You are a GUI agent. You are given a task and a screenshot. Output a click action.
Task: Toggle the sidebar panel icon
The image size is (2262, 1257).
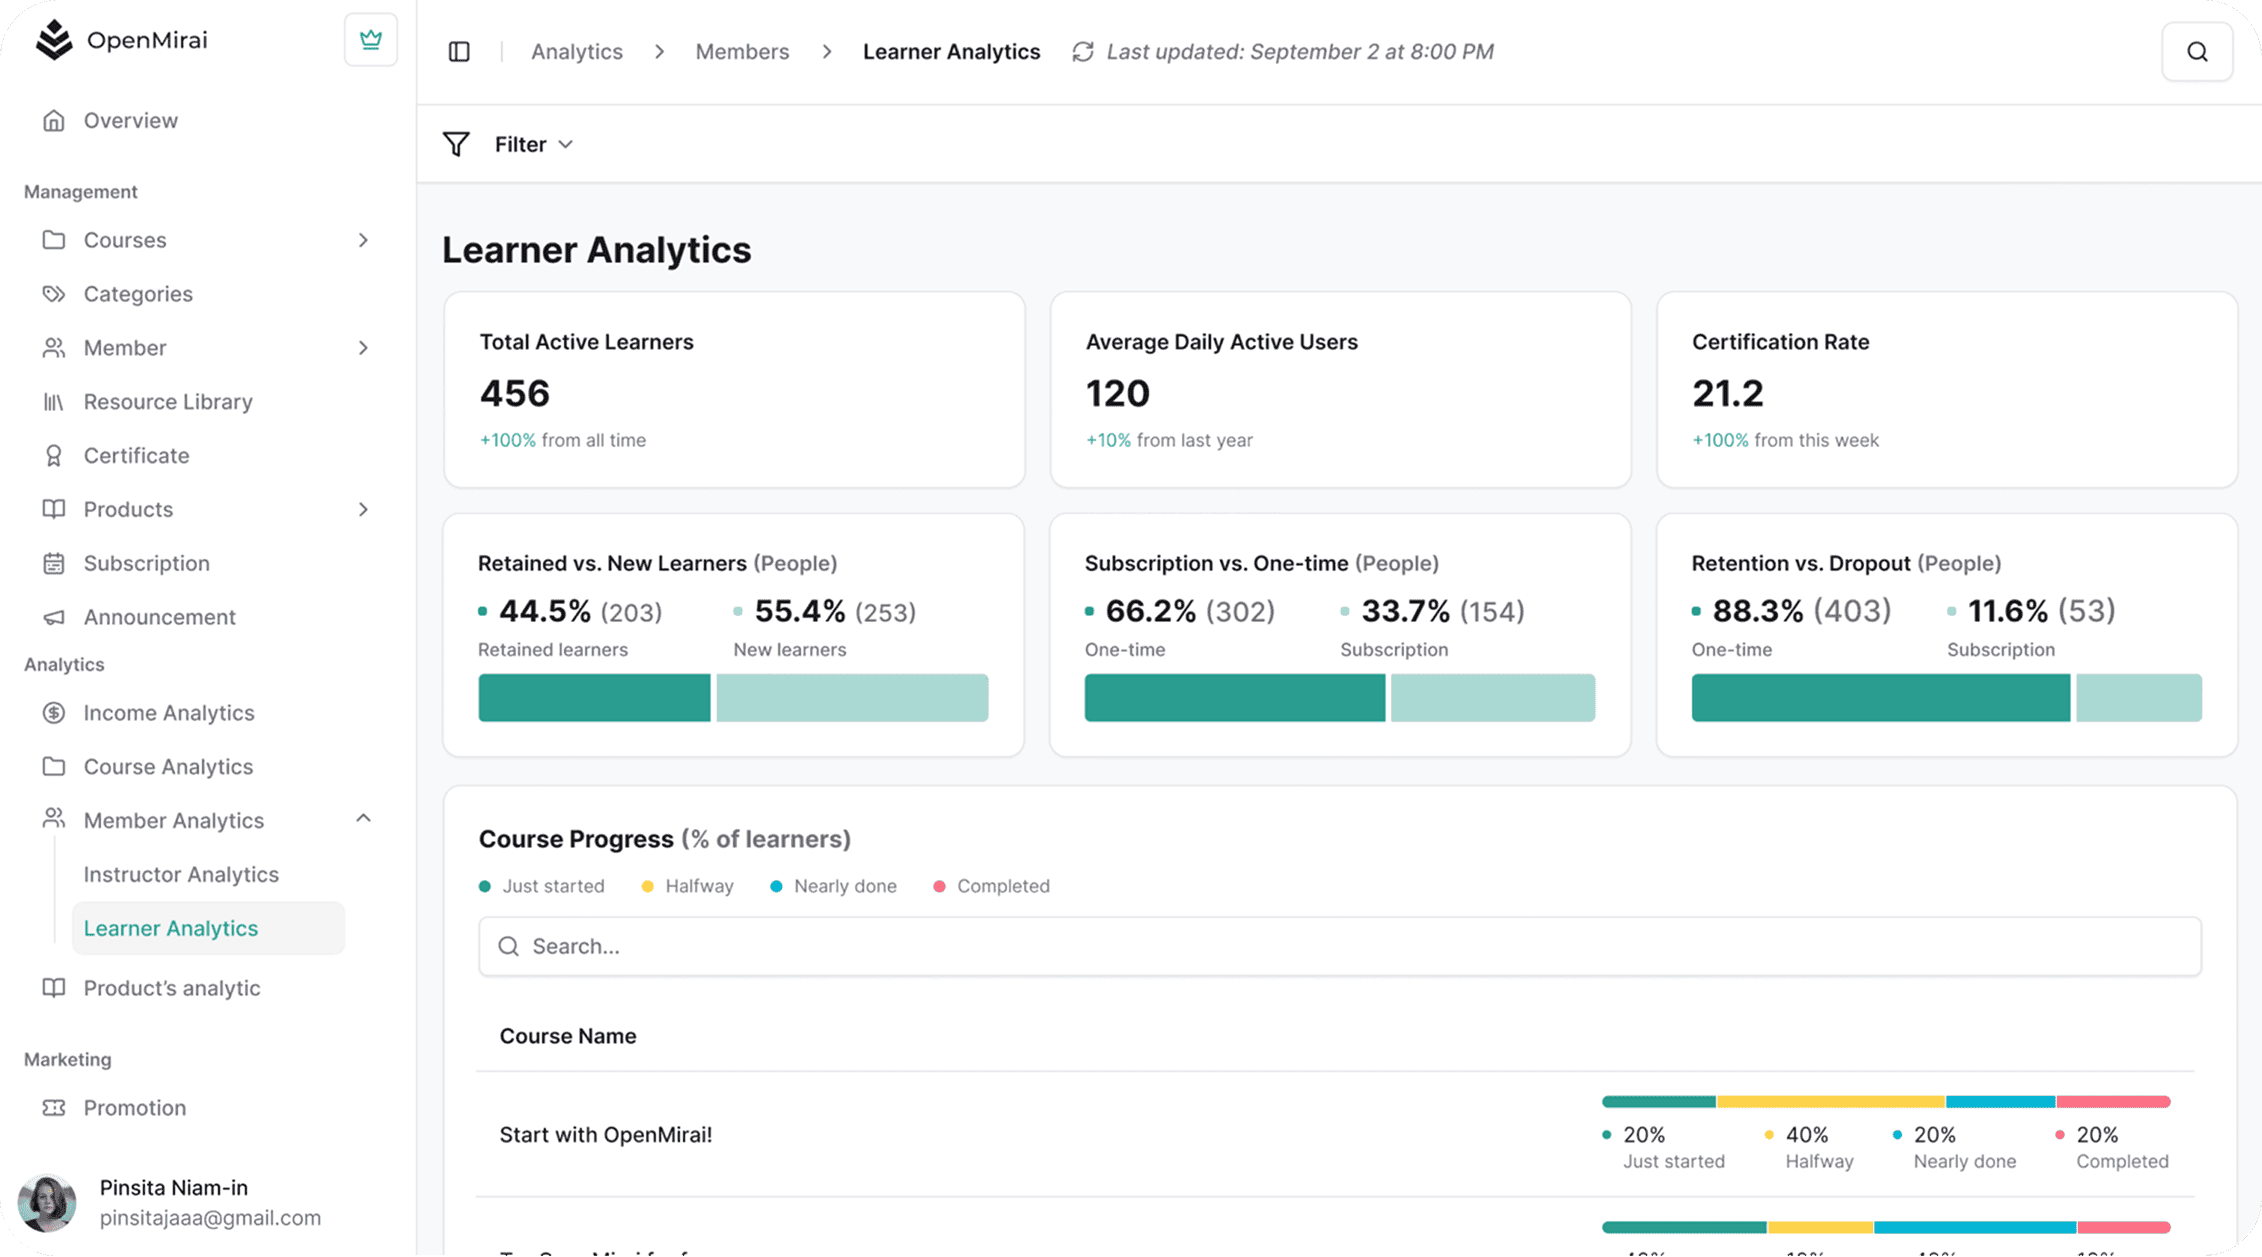point(459,52)
